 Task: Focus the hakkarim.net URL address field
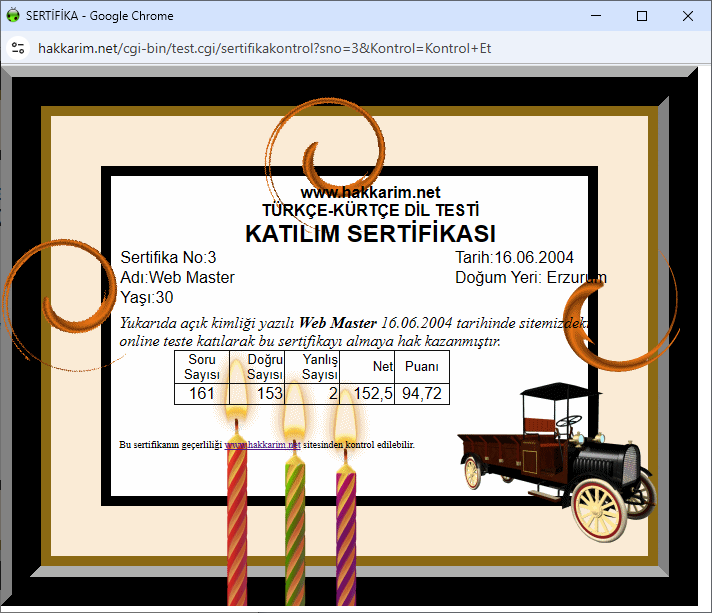point(265,48)
